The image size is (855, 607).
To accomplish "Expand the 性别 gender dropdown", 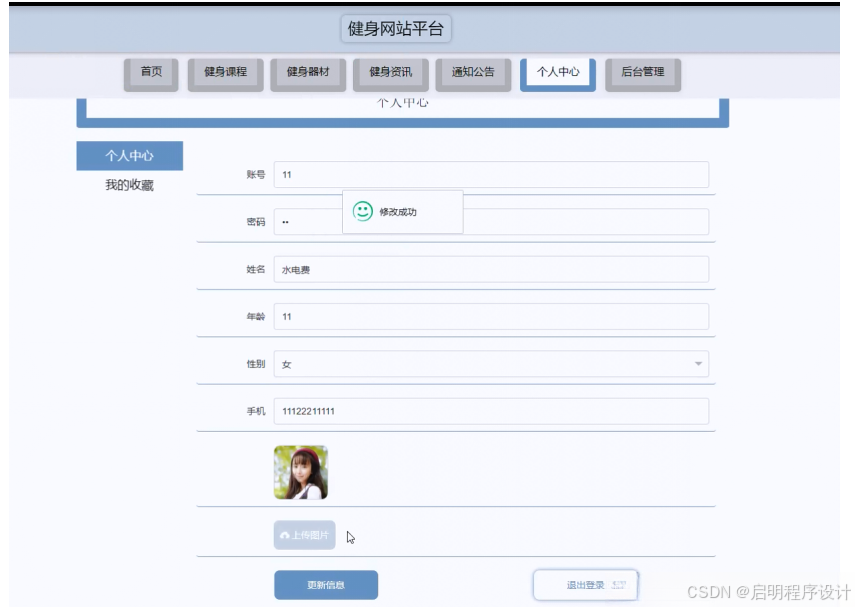I will (x=490, y=363).
